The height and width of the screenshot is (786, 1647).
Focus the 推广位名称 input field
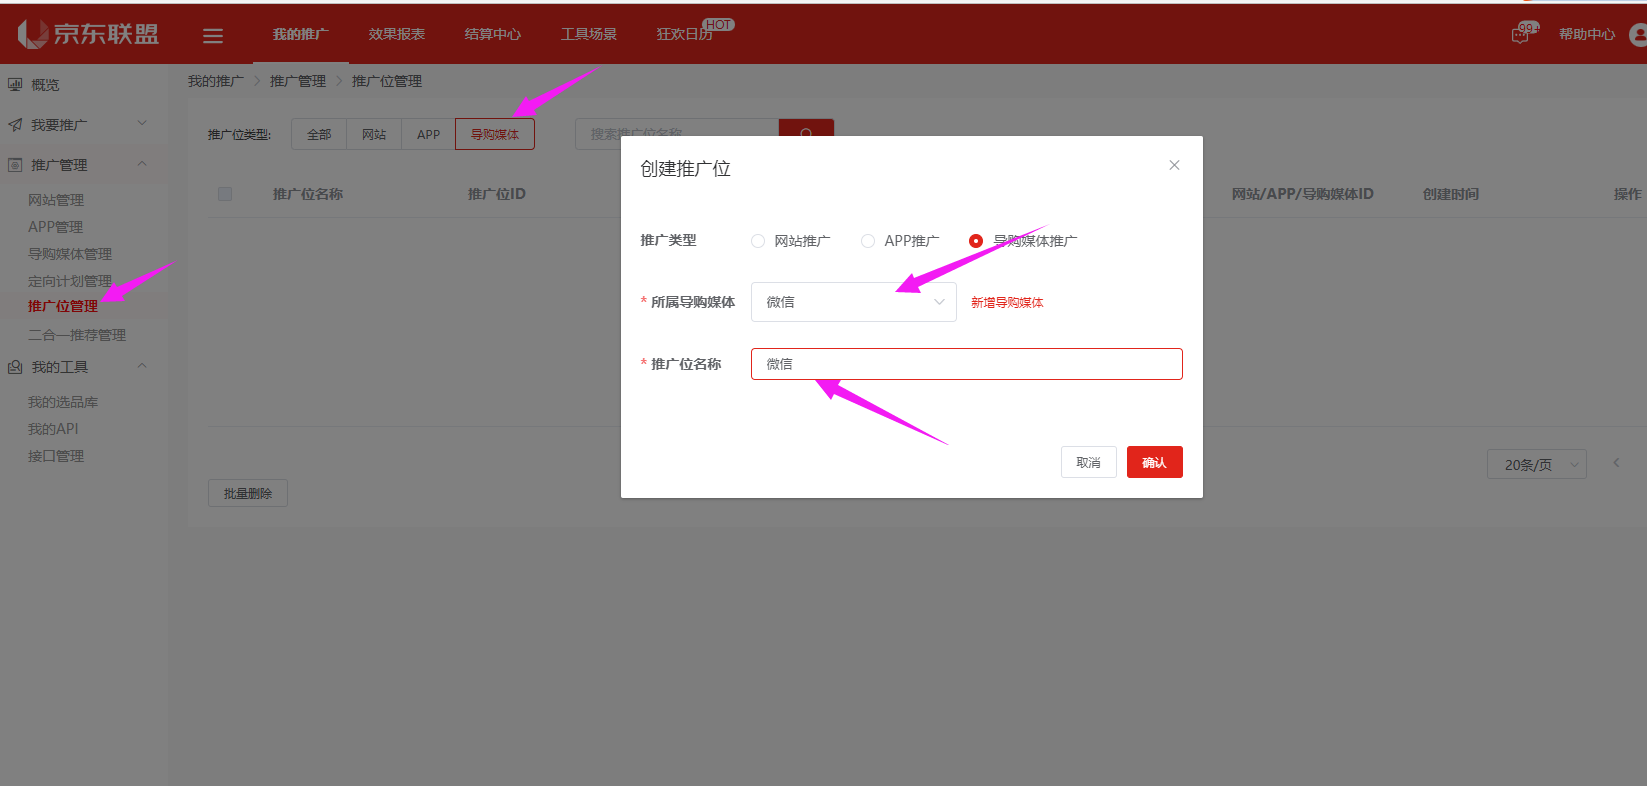(967, 364)
